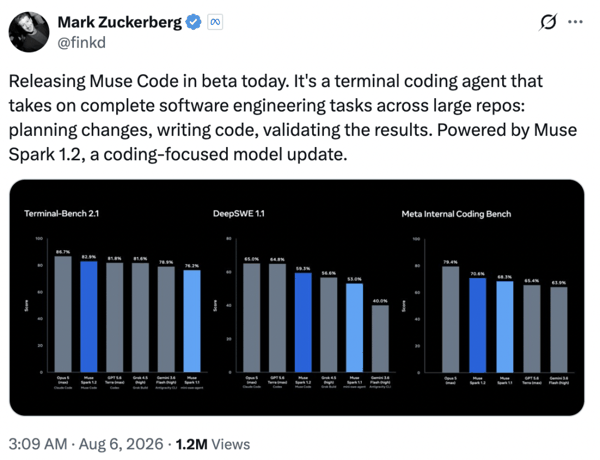Open the attached benchmark charts image
This screenshot has height=460, width=600.
click(x=297, y=297)
